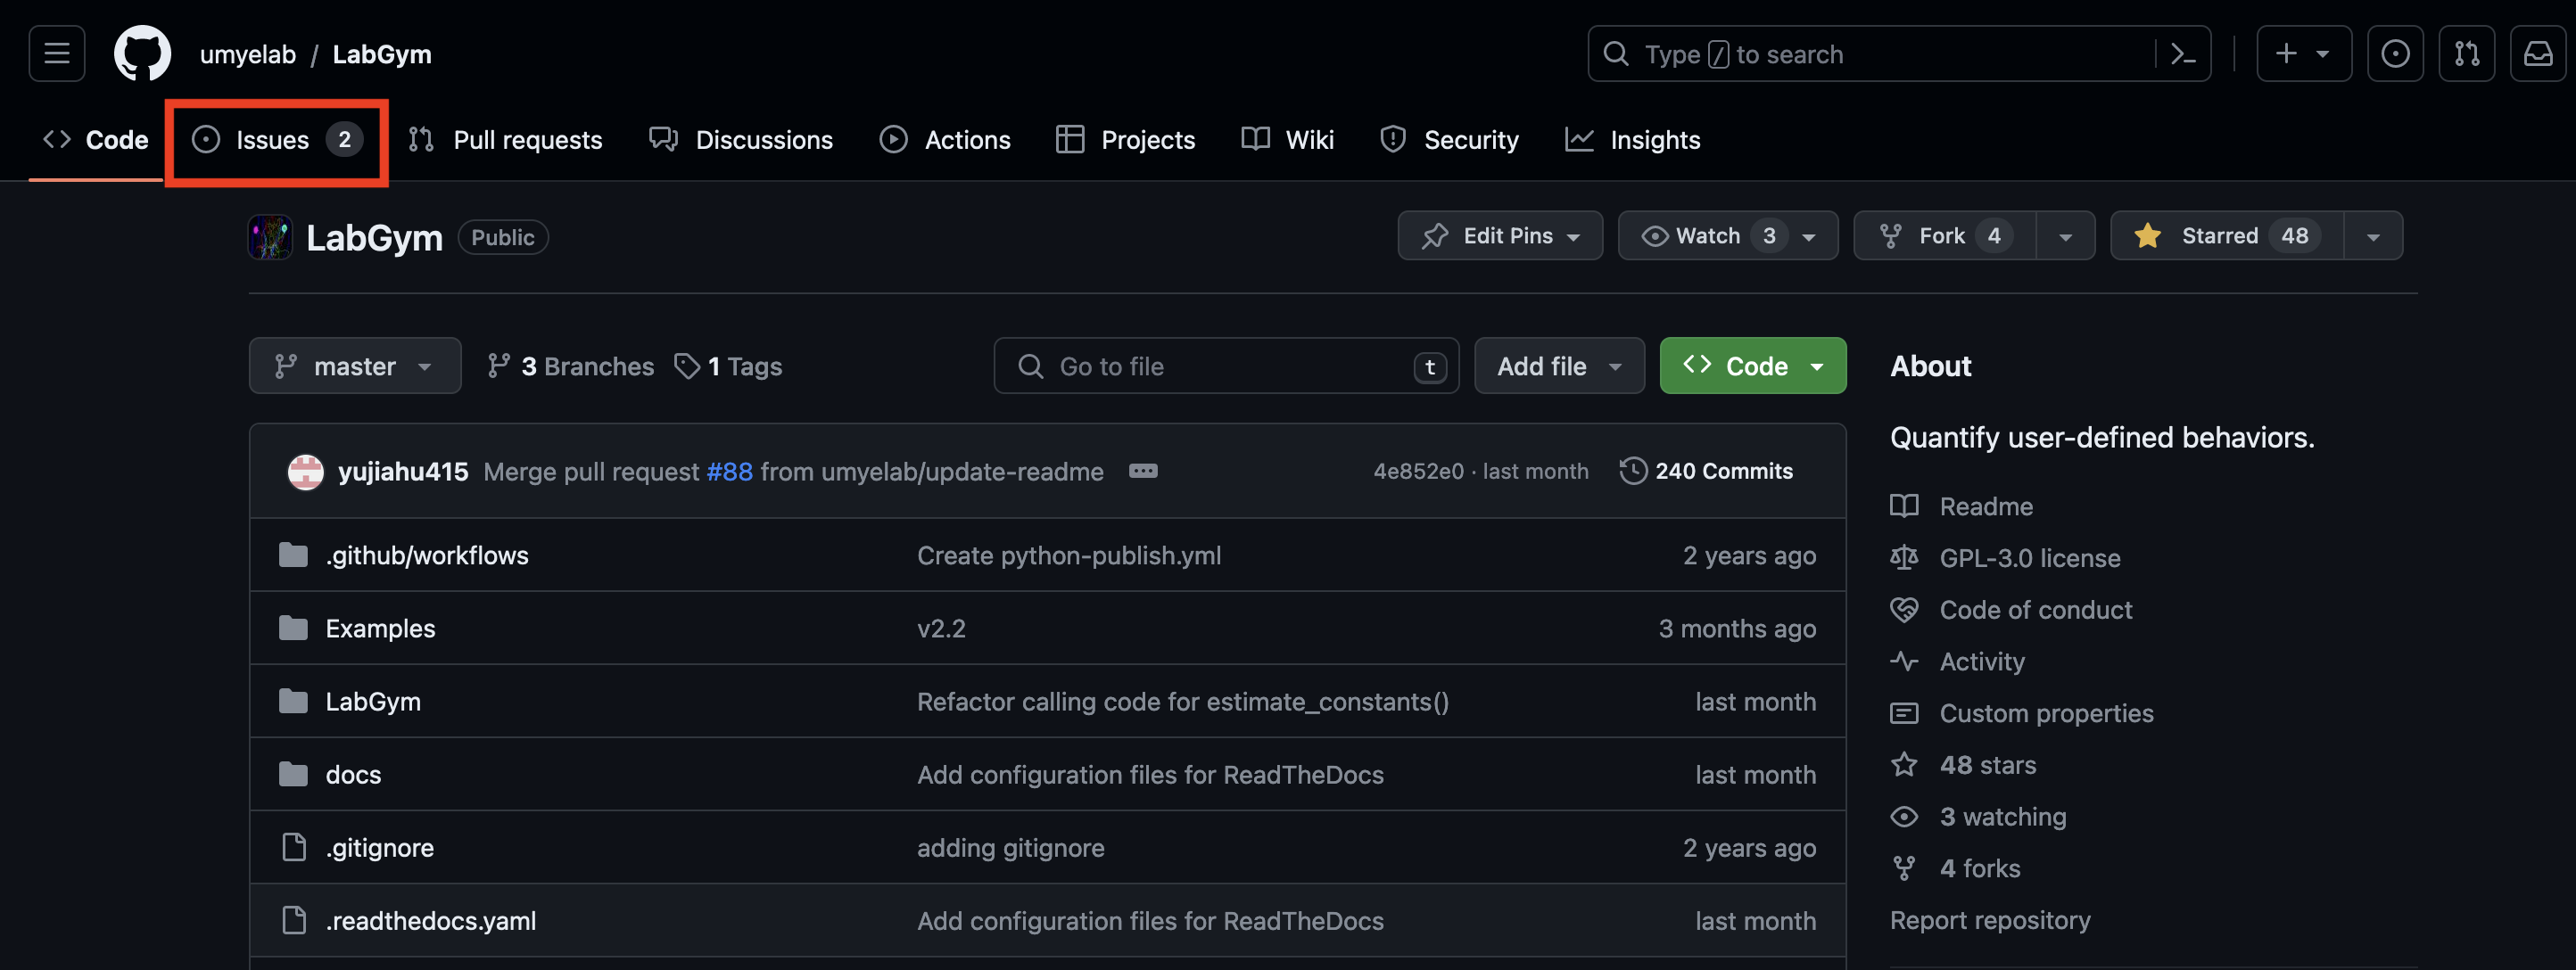Open the .gitignore file

(379, 847)
